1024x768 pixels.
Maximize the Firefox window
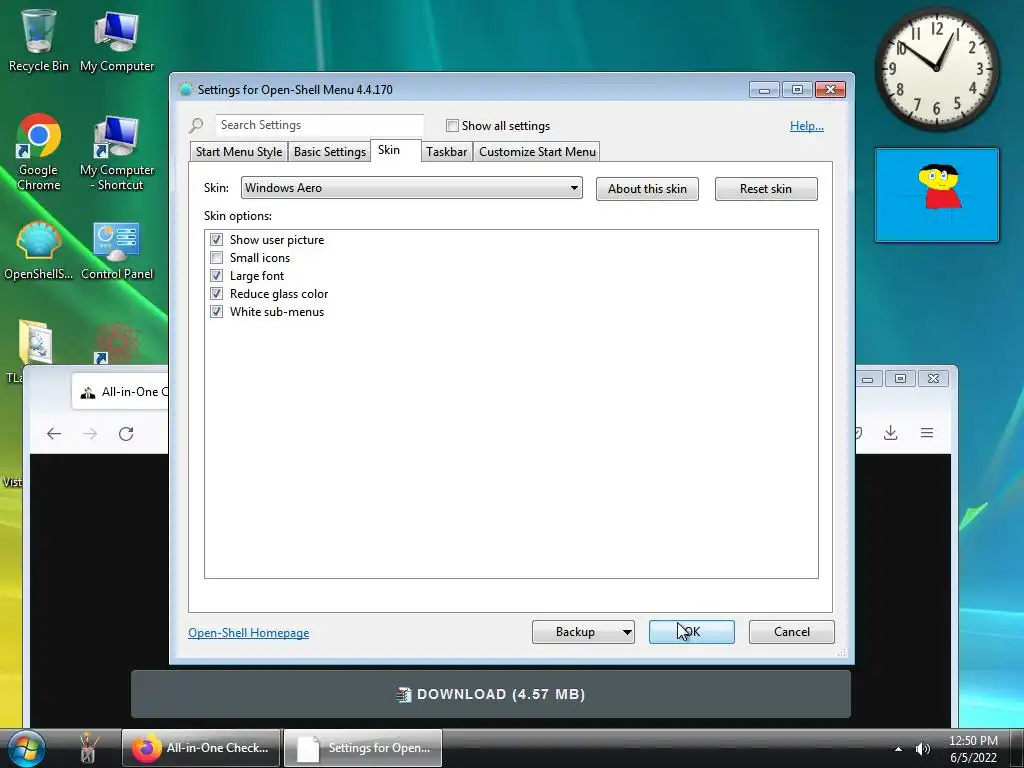[x=901, y=379]
